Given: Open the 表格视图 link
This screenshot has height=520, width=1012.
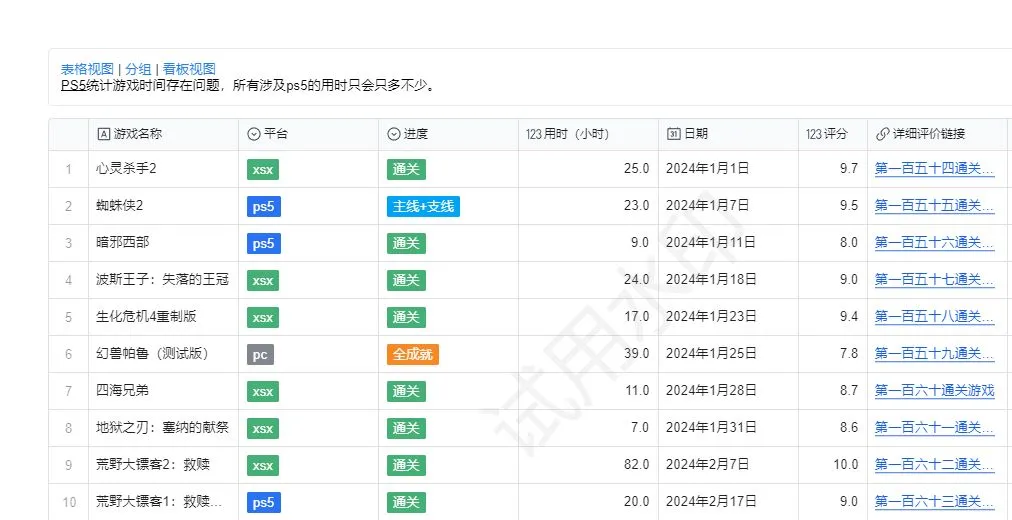Looking at the screenshot, I should pos(87,69).
